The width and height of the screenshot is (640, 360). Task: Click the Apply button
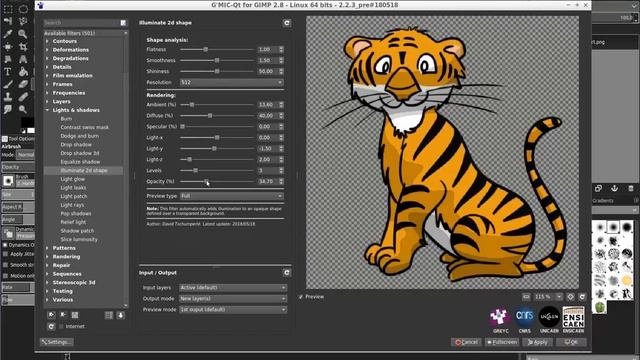click(538, 342)
